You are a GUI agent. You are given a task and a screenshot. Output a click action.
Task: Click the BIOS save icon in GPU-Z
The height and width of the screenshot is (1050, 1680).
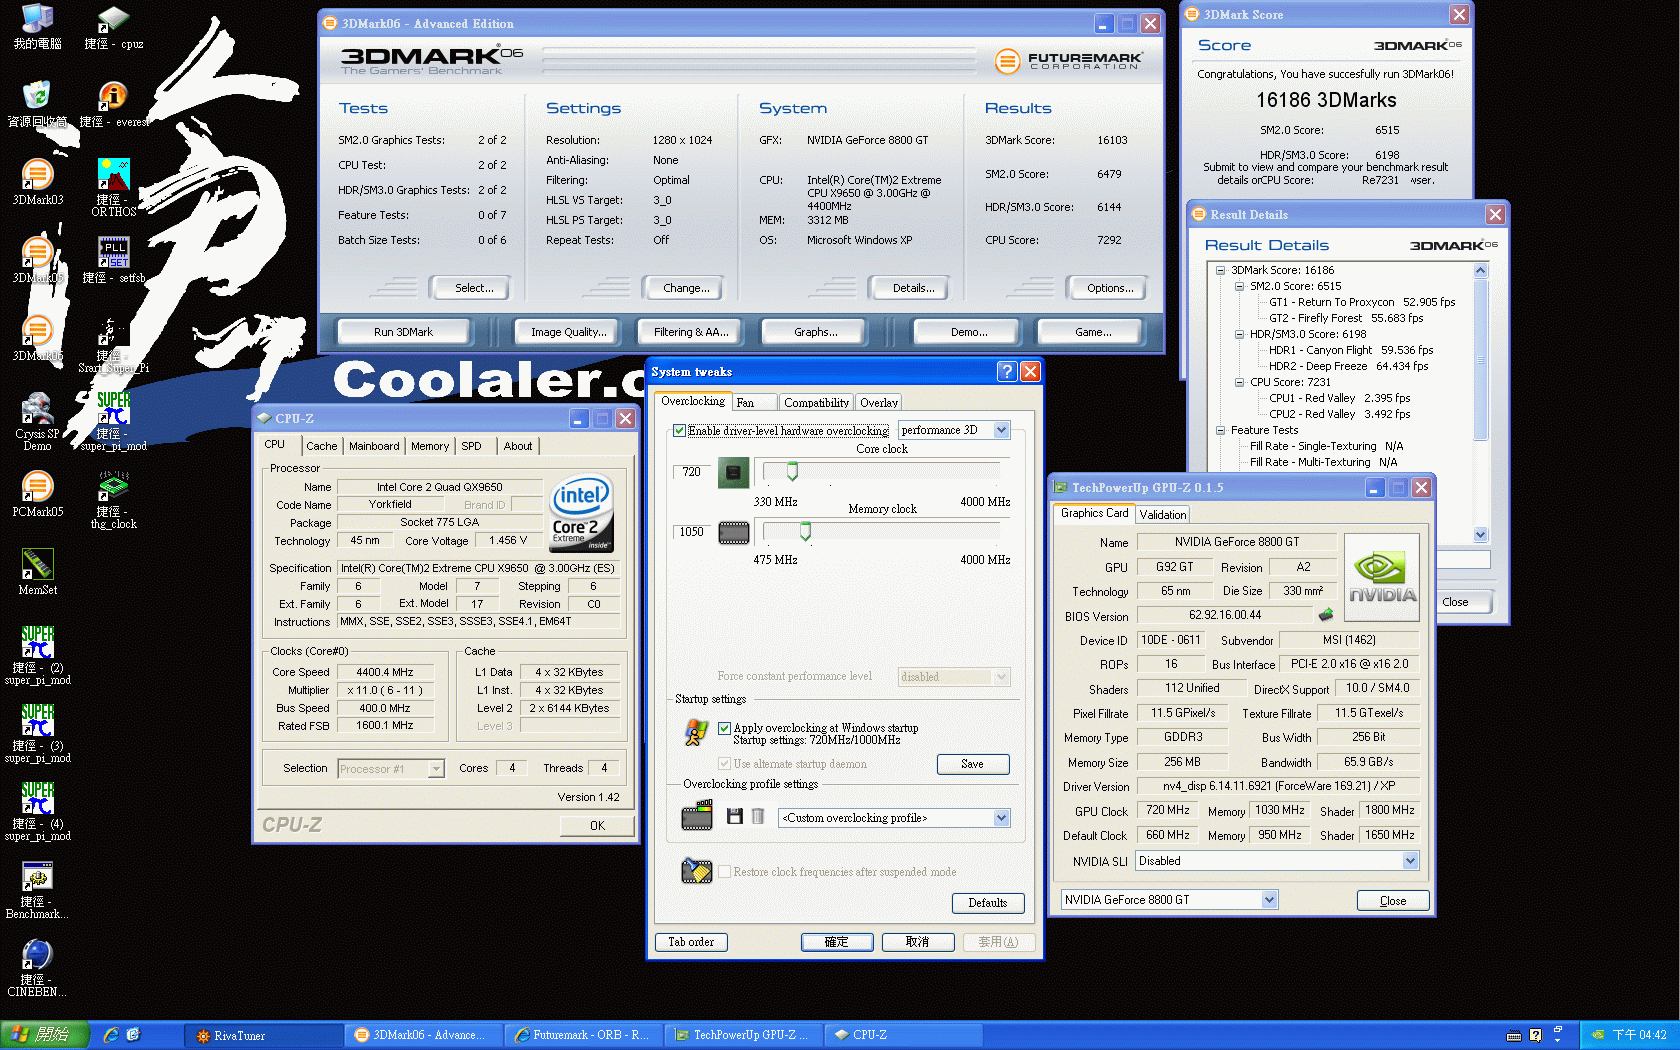[1326, 614]
